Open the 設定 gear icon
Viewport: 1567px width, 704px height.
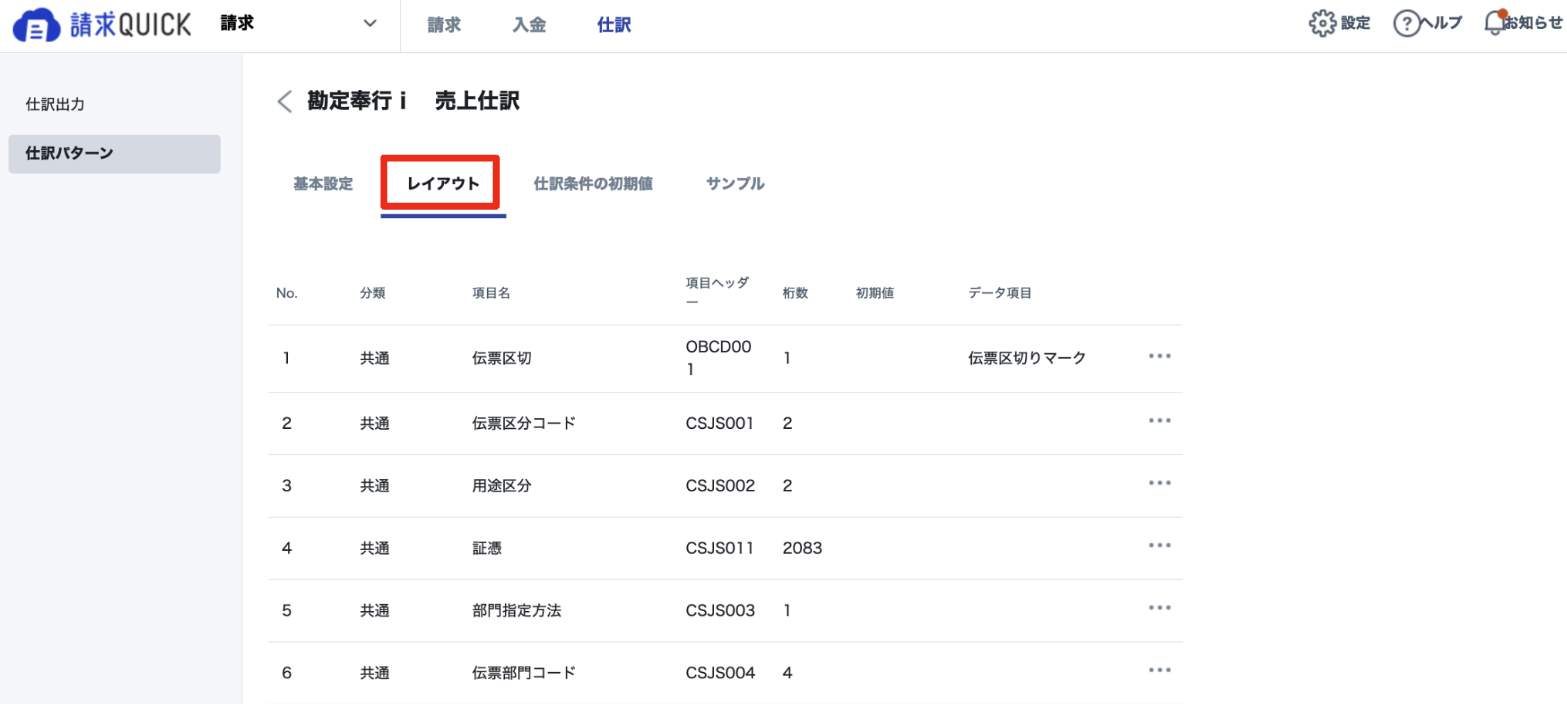[x=1323, y=23]
